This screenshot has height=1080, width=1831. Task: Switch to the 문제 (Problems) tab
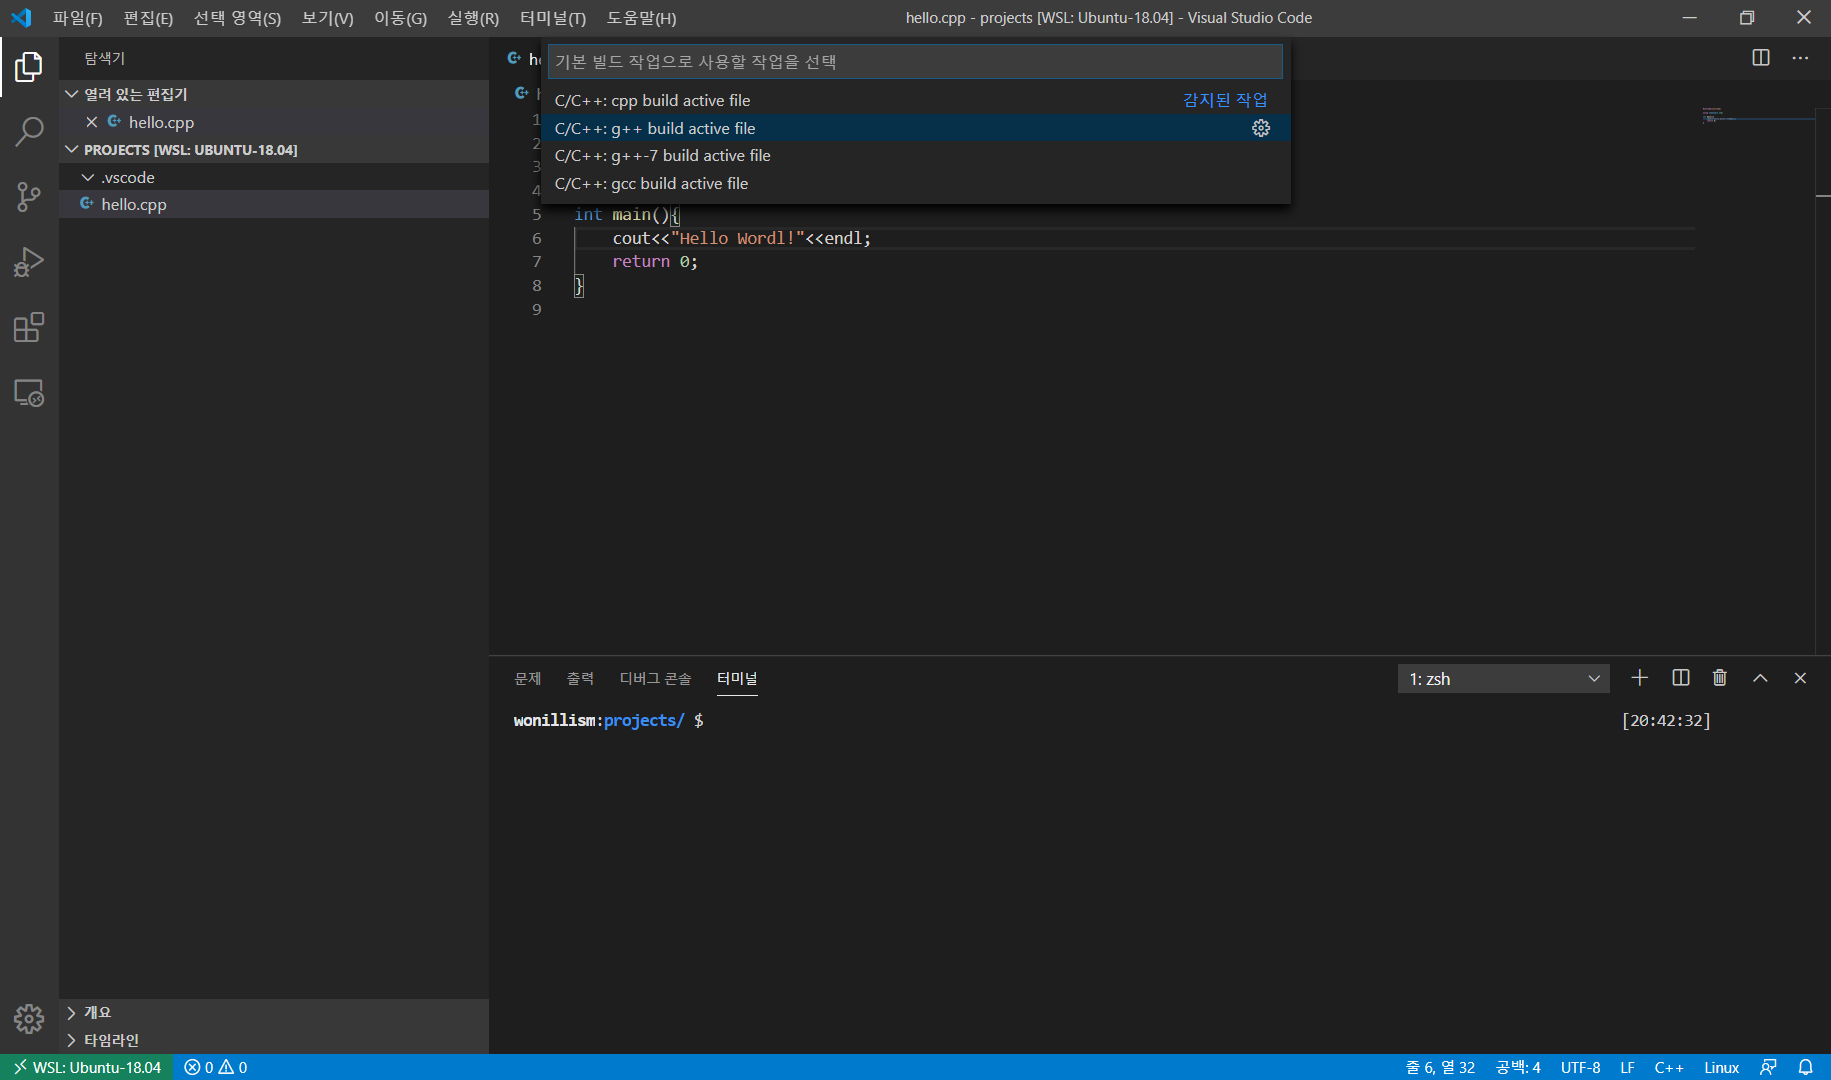point(528,678)
